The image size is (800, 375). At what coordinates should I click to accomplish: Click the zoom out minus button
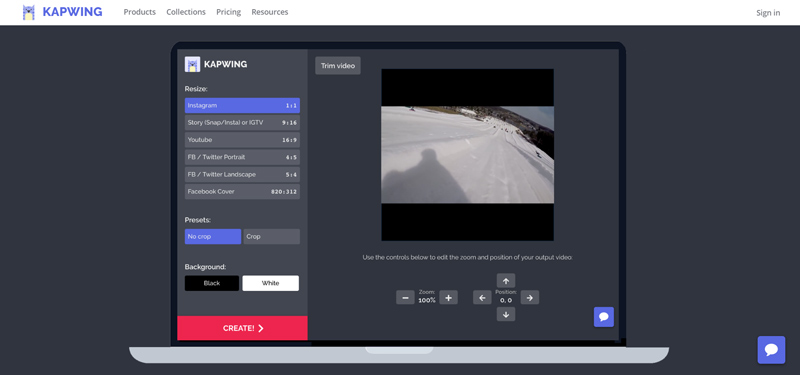(405, 297)
